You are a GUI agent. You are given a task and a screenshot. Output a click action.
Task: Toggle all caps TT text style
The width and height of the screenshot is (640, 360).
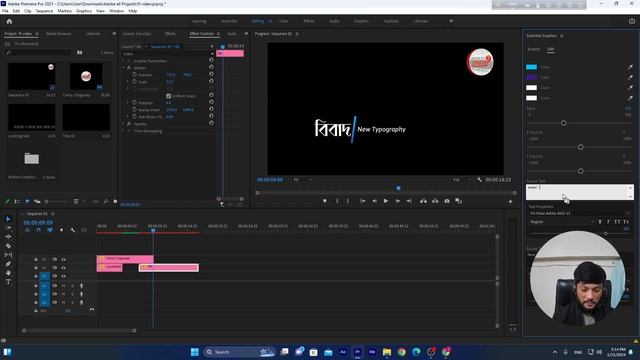point(617,222)
